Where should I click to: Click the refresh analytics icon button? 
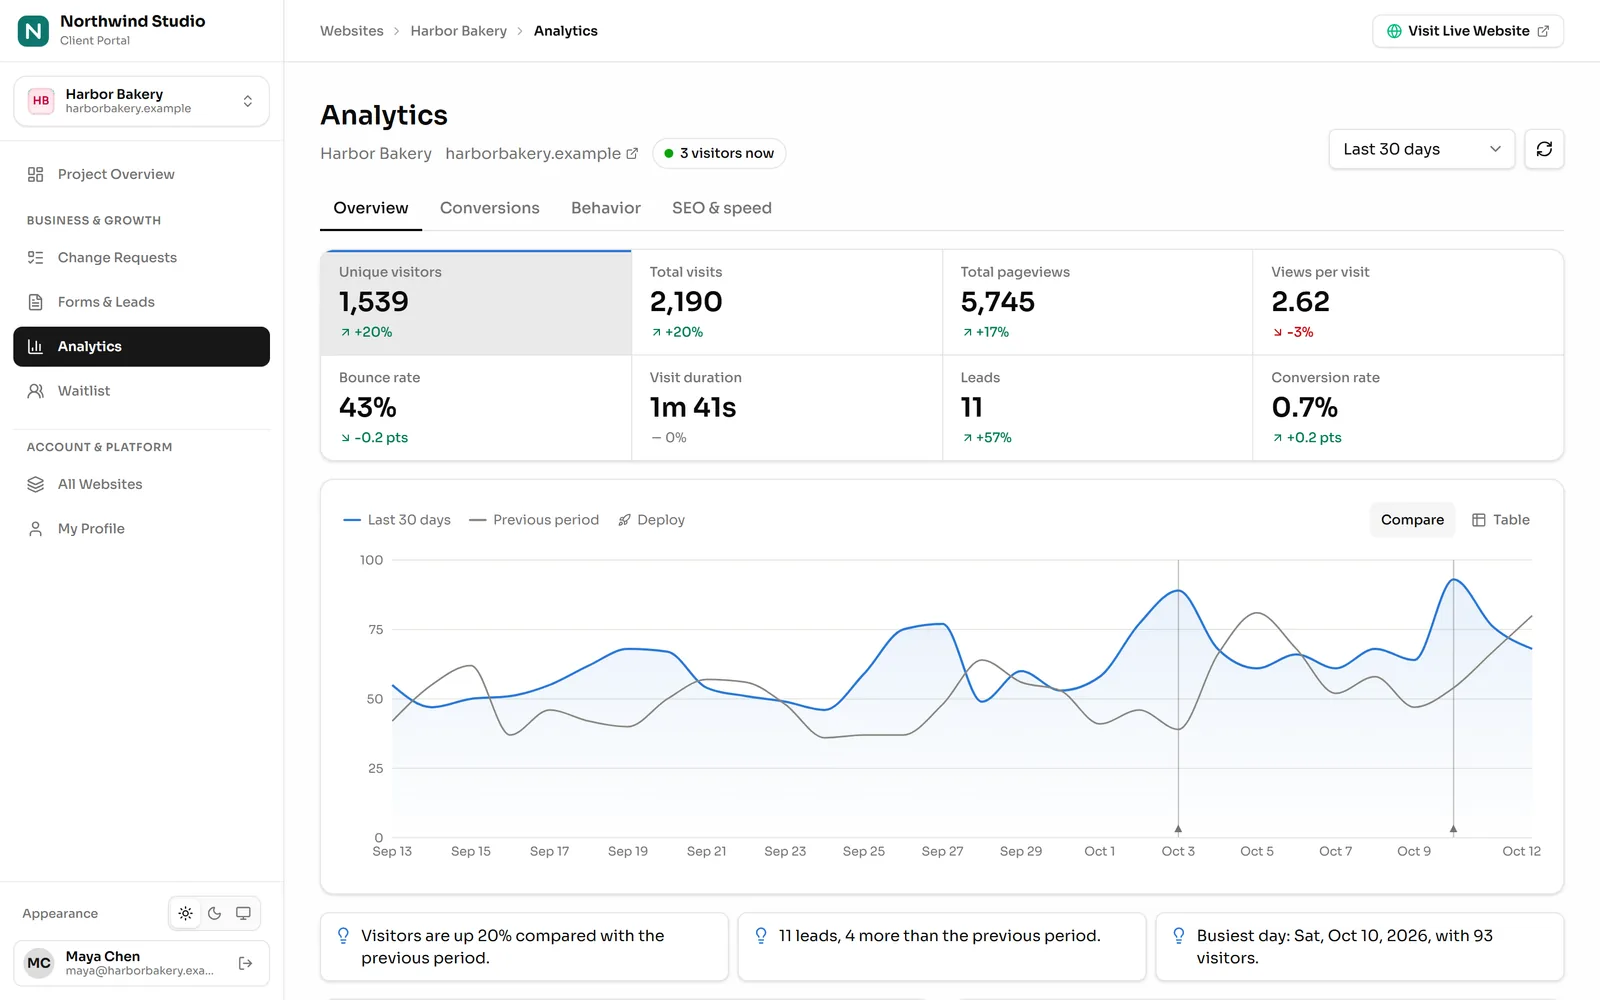[x=1544, y=149]
